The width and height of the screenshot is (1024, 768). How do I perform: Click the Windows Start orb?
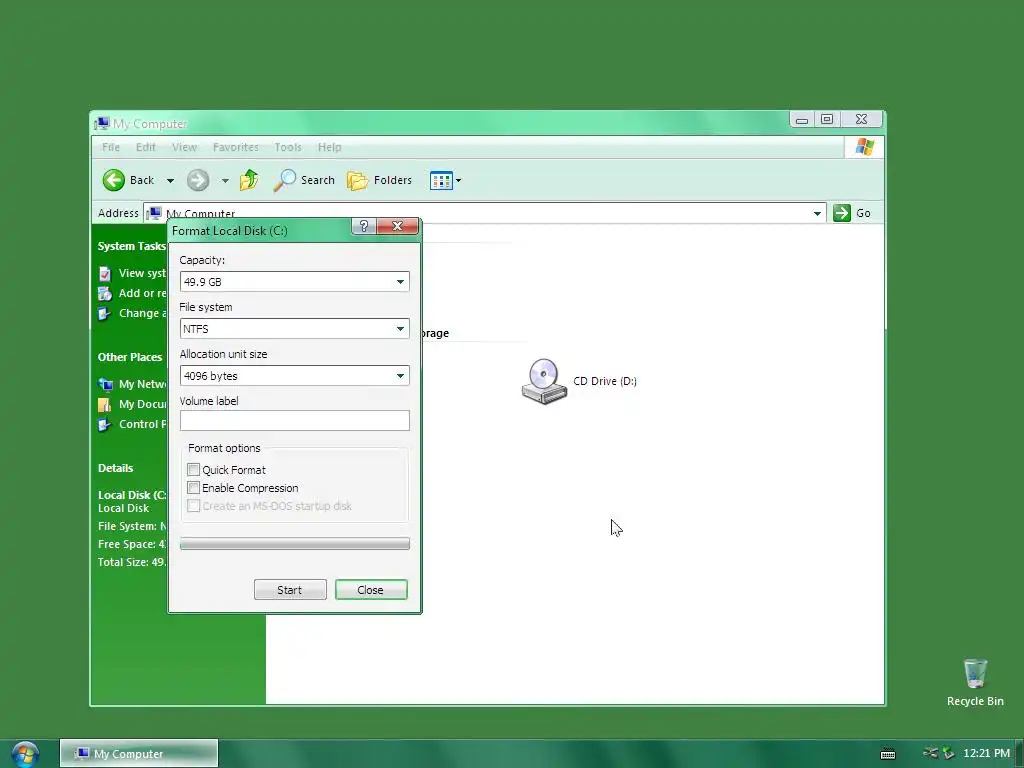[25, 754]
